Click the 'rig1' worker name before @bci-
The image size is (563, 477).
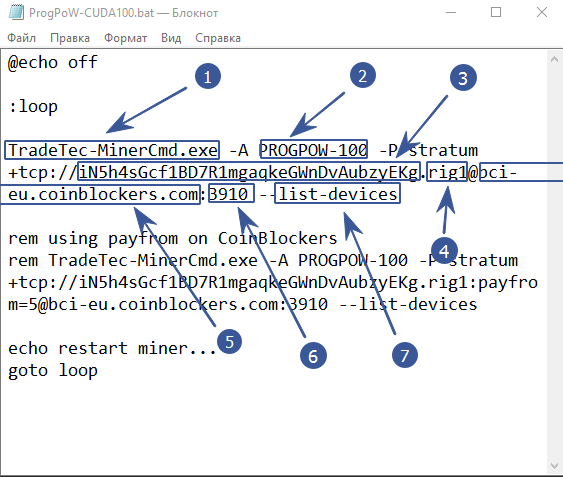pyautogui.click(x=447, y=173)
